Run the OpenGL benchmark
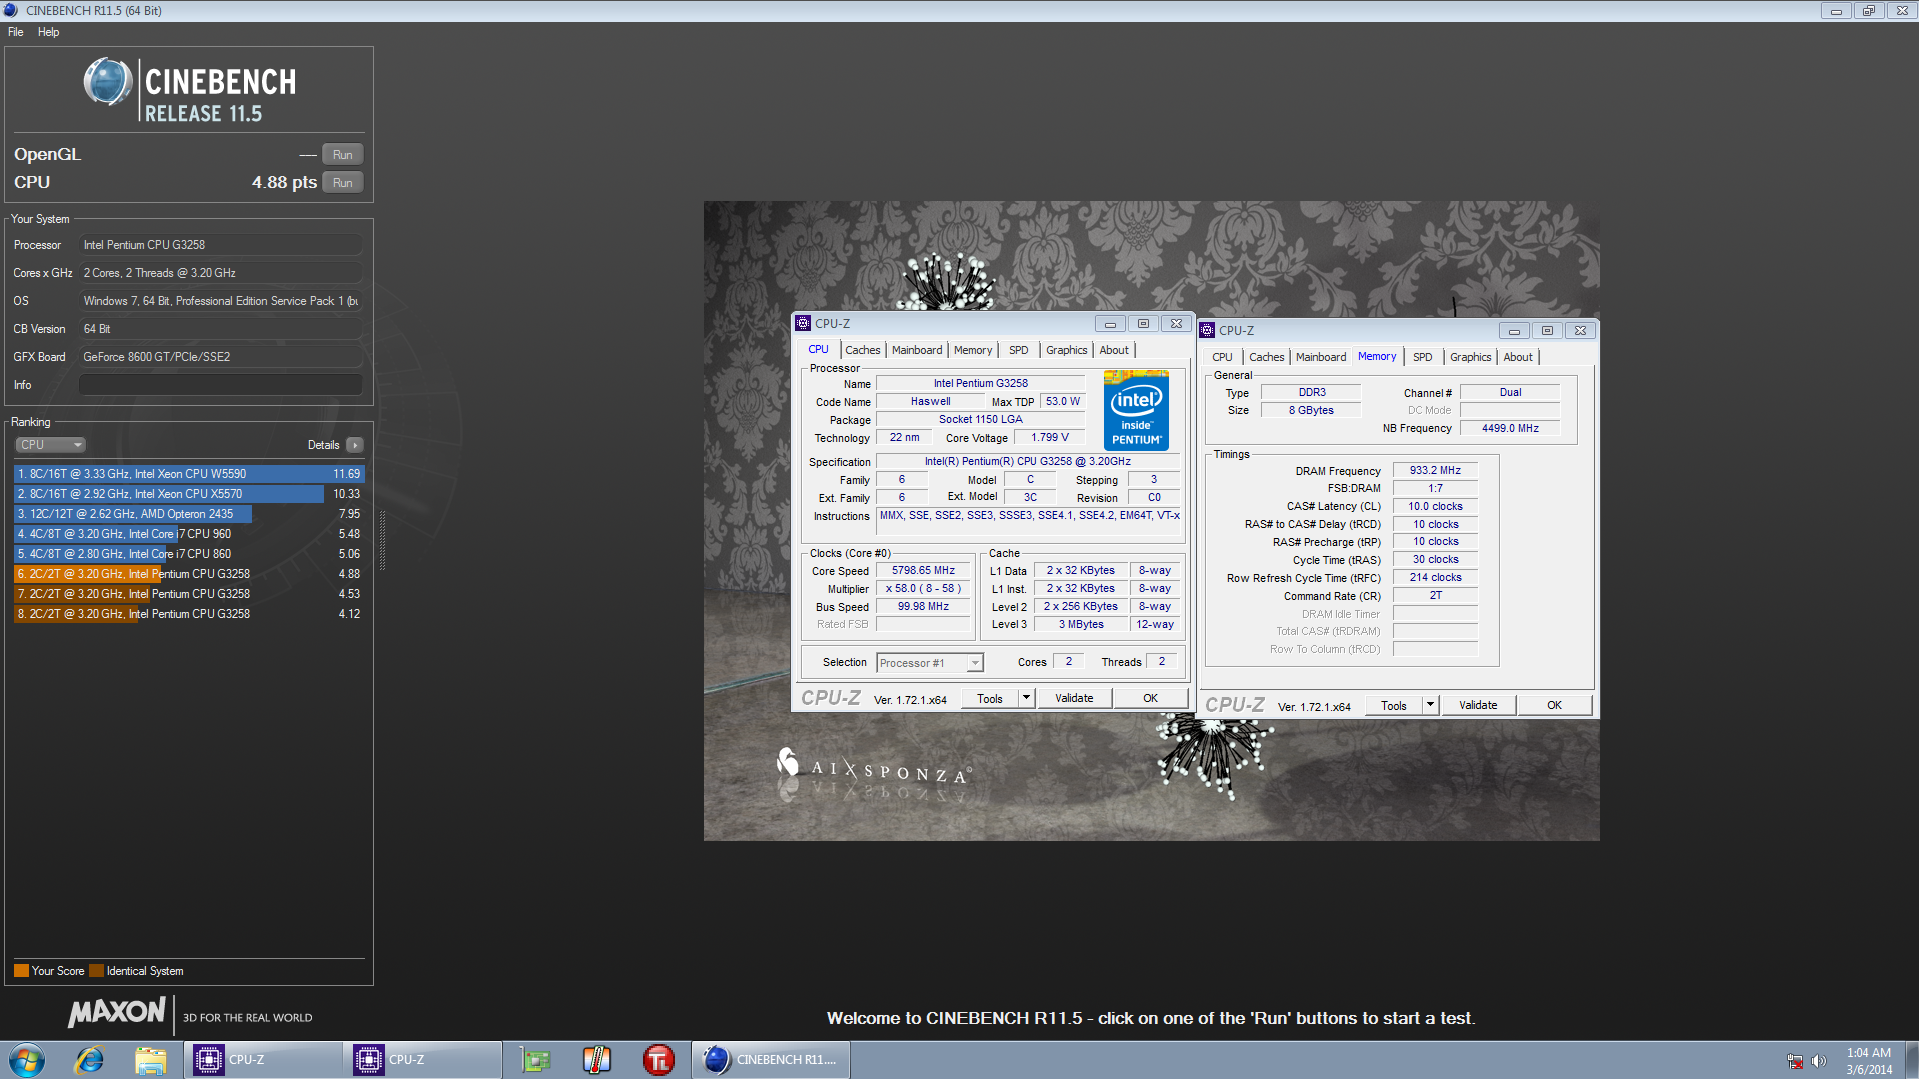Viewport: 1919px width, 1079px height. click(x=343, y=155)
